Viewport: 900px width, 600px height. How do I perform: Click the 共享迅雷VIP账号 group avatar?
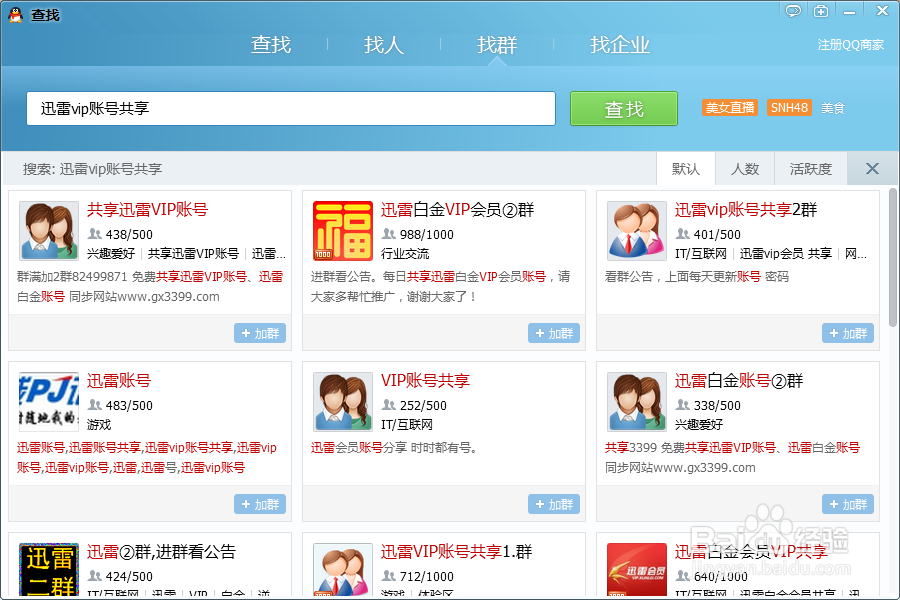[48, 230]
